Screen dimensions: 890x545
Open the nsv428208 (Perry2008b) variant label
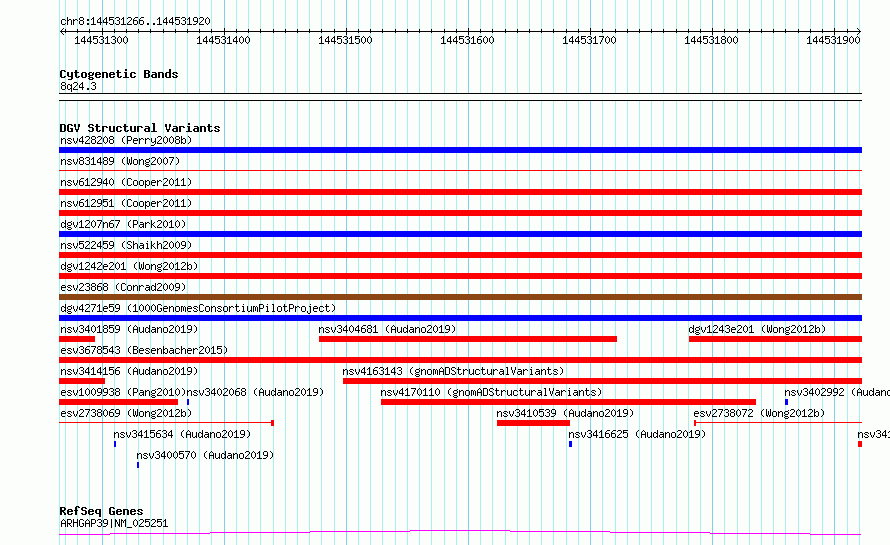[126, 140]
